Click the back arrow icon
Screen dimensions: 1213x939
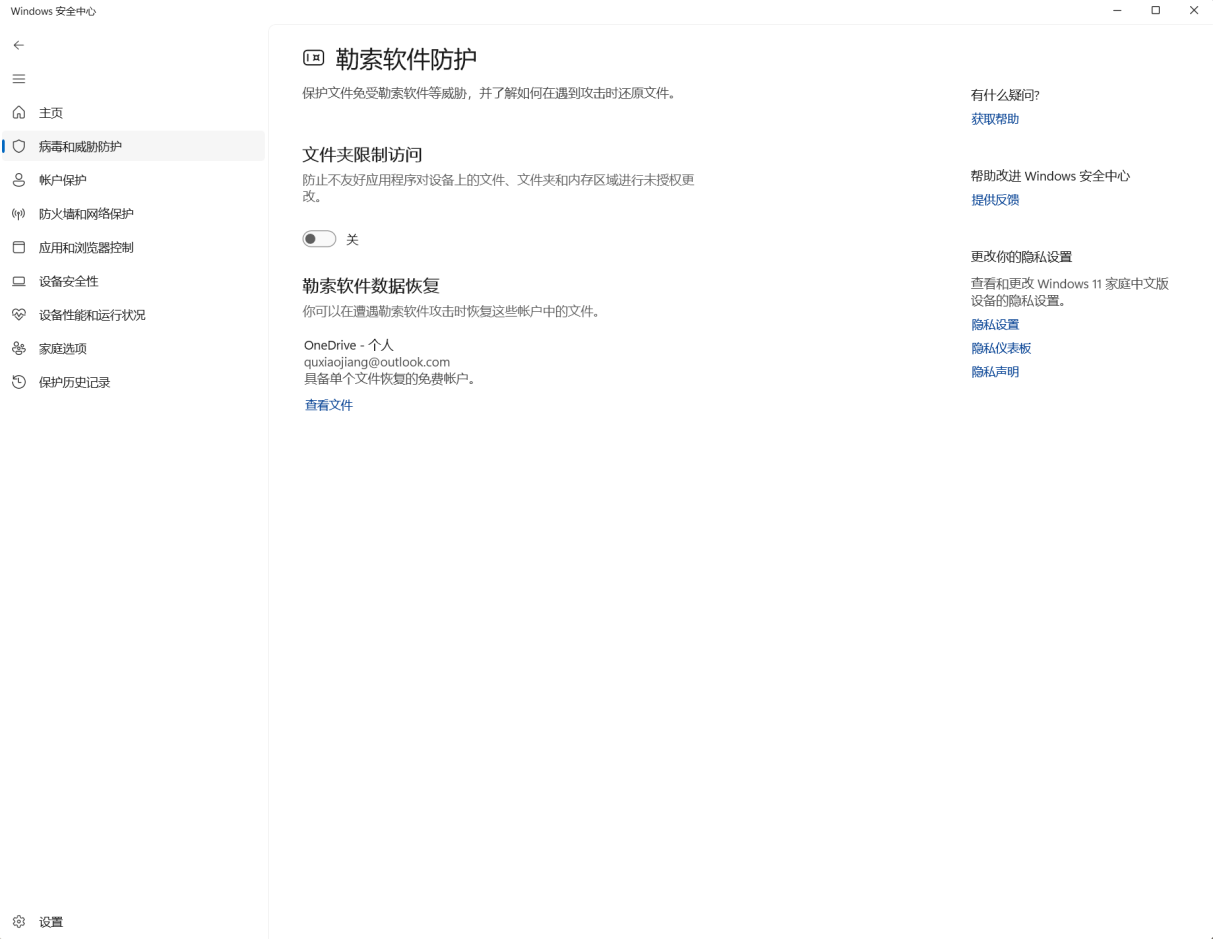coord(19,45)
